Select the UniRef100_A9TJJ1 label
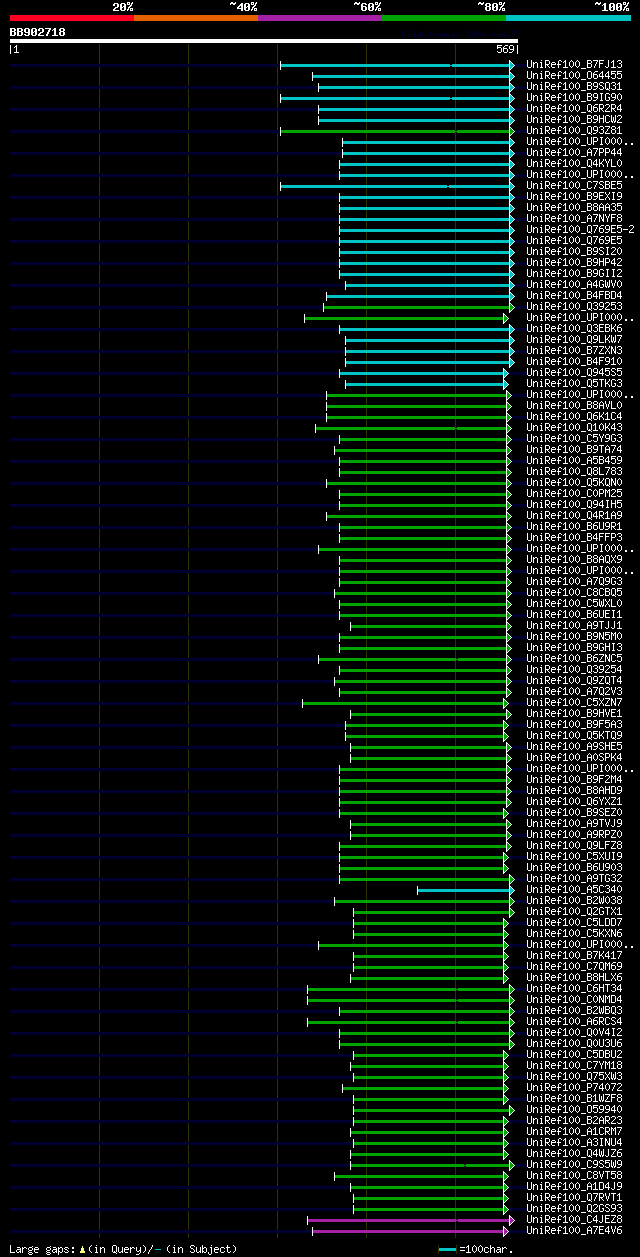 pos(575,625)
